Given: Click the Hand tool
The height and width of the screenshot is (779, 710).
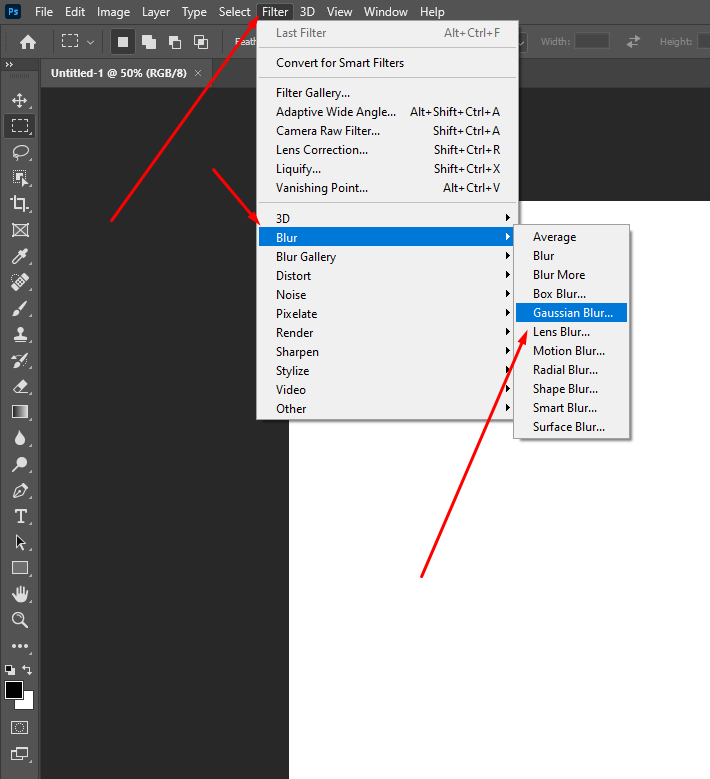Looking at the screenshot, I should coord(19,594).
